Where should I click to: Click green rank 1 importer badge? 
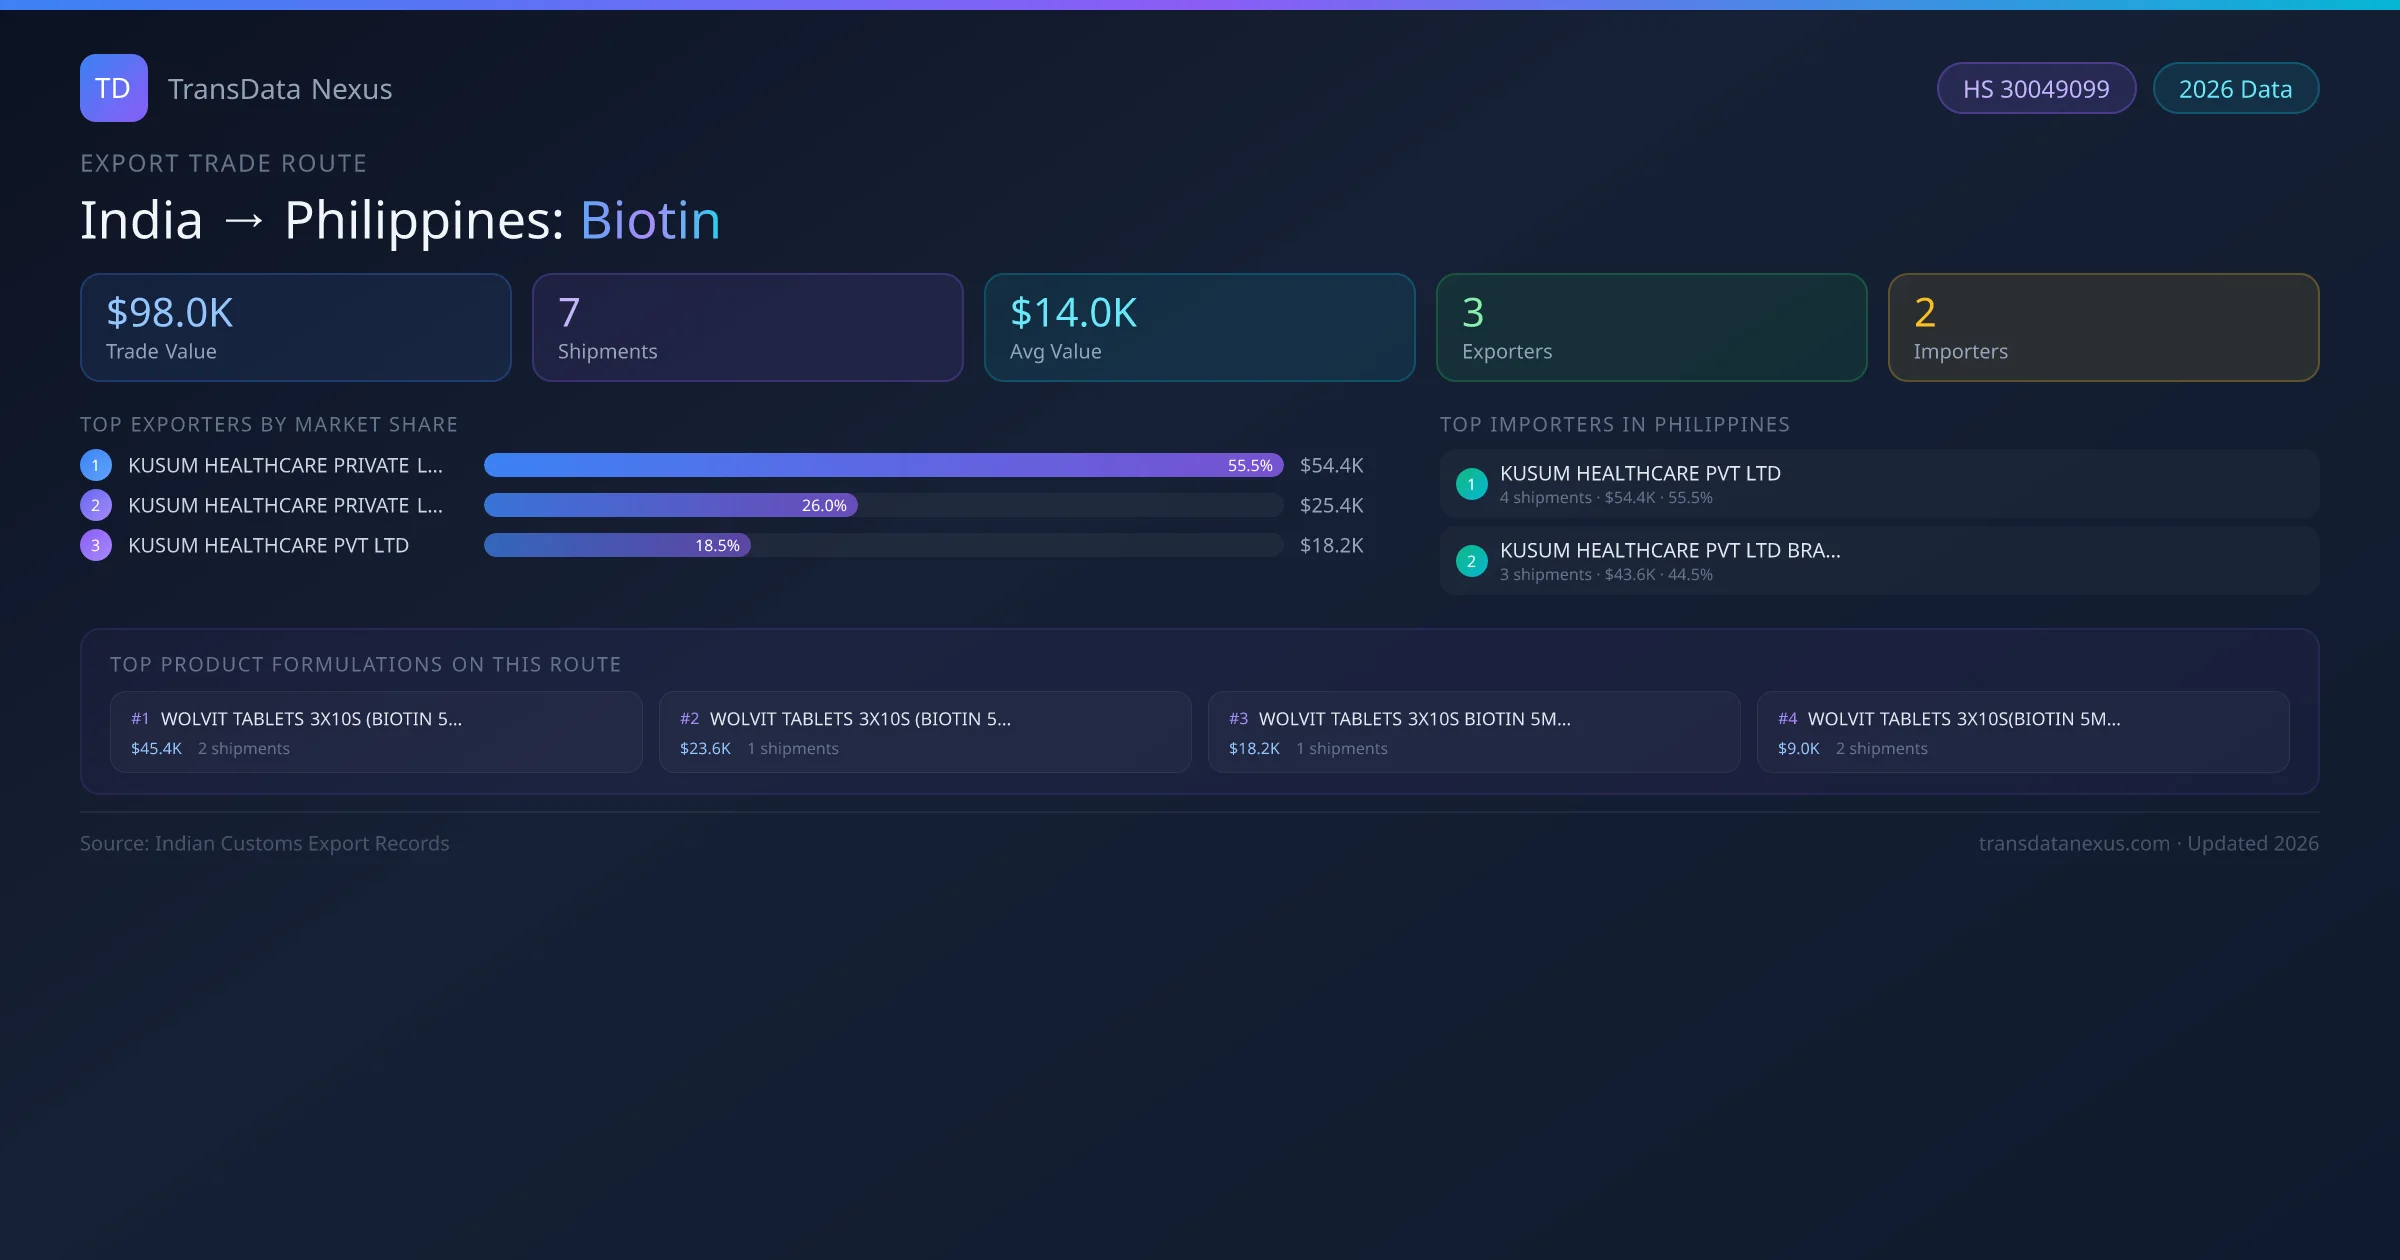pyautogui.click(x=1471, y=484)
